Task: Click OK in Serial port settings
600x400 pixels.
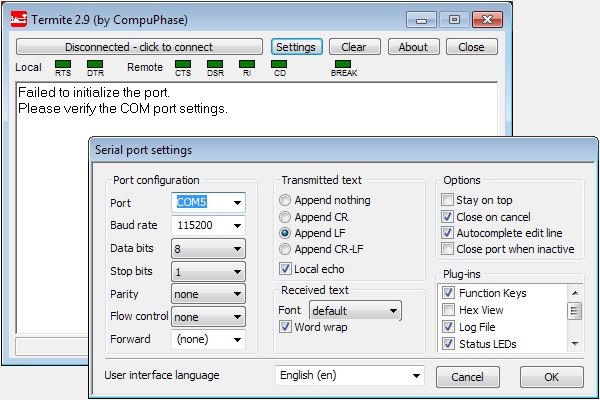Action: (x=552, y=377)
